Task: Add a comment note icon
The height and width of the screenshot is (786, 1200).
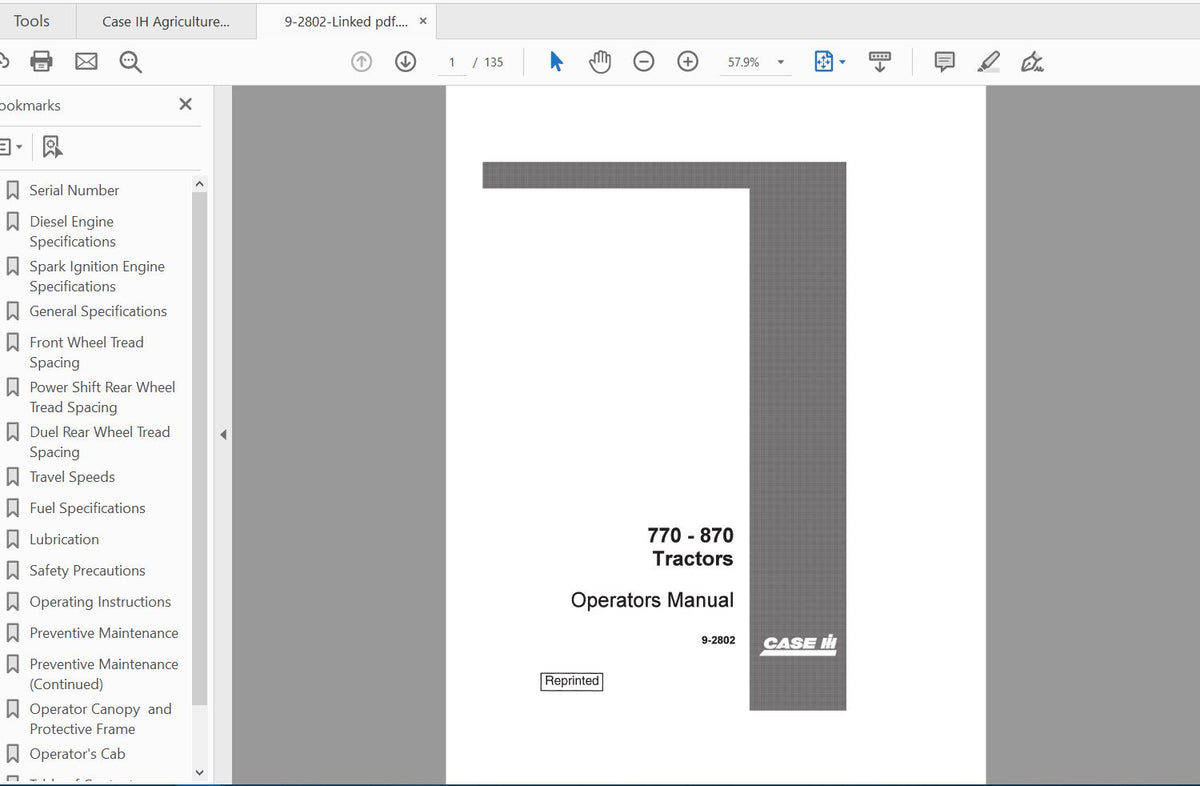Action: pos(944,62)
